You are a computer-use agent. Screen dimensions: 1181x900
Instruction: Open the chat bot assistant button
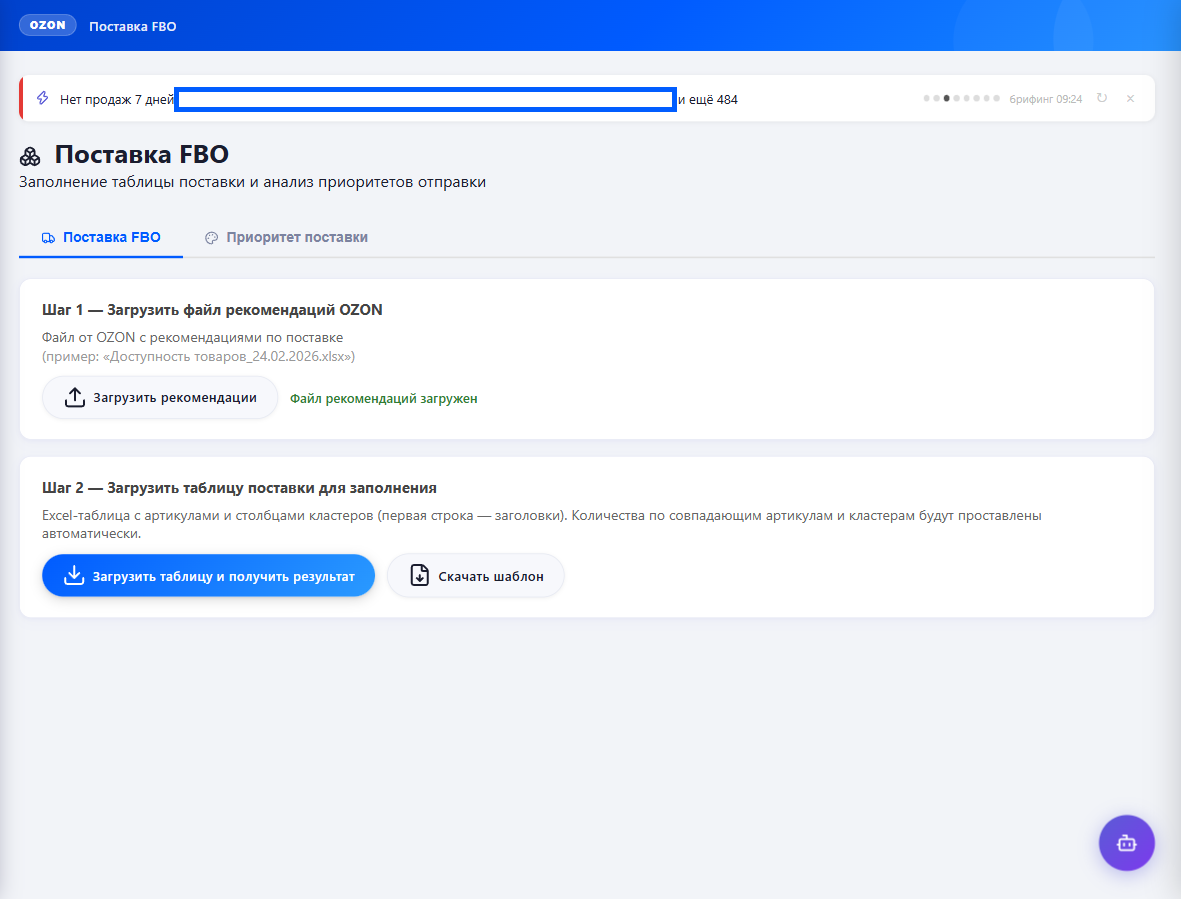(x=1126, y=843)
